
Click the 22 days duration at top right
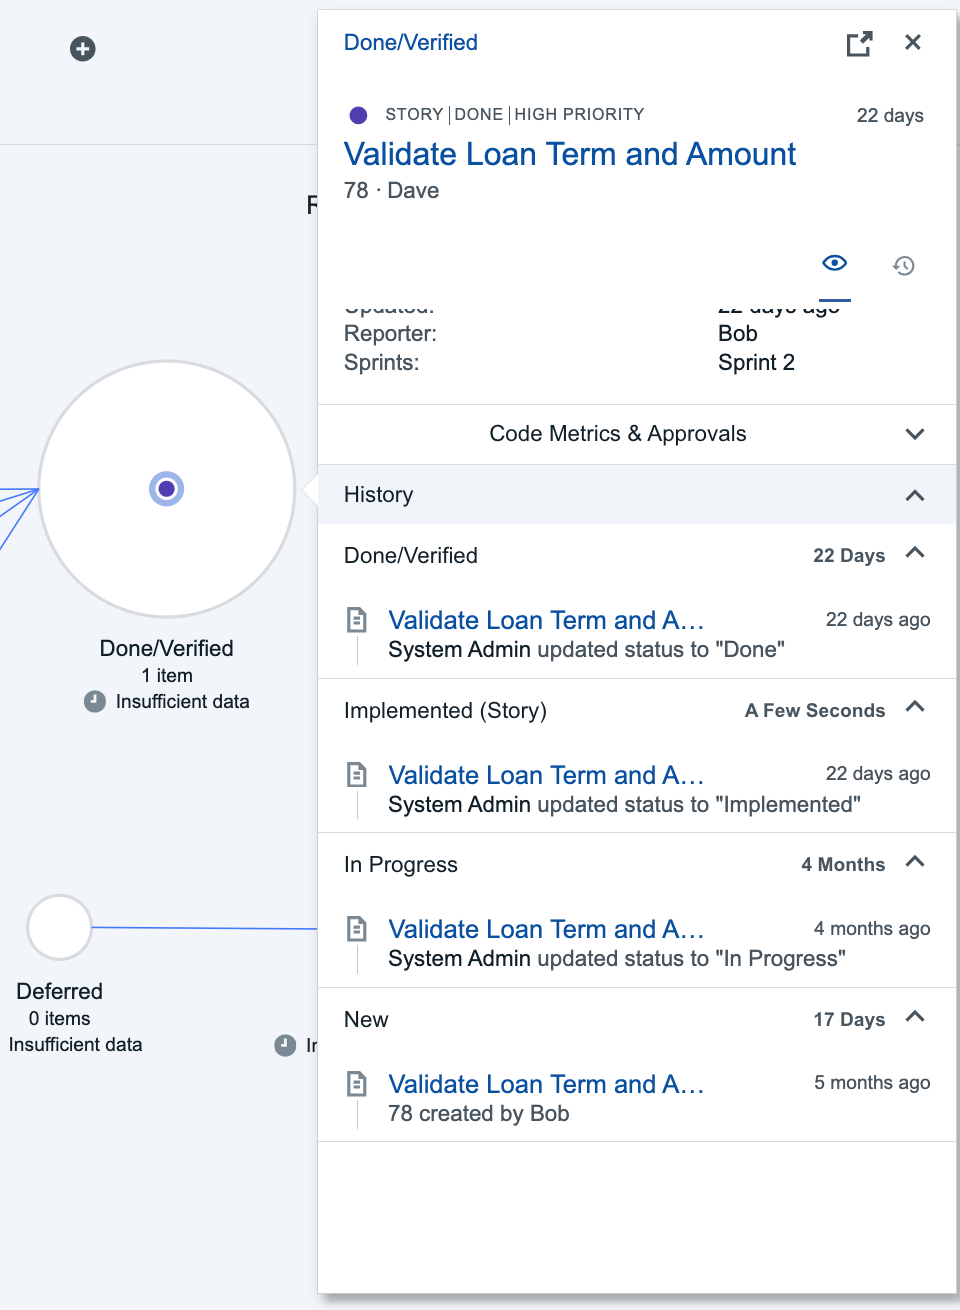point(890,115)
